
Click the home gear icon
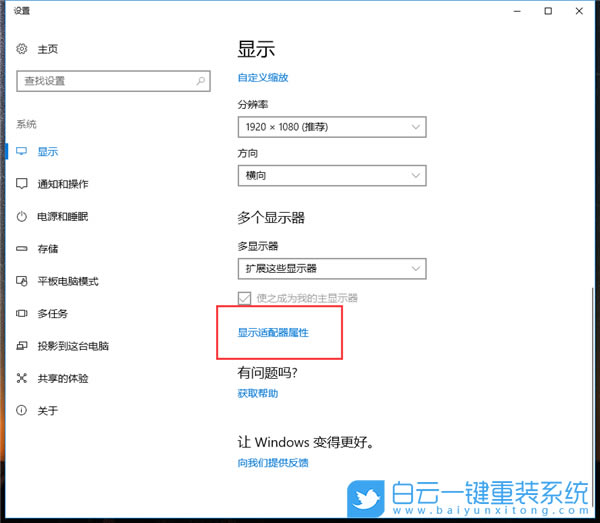pos(21,49)
